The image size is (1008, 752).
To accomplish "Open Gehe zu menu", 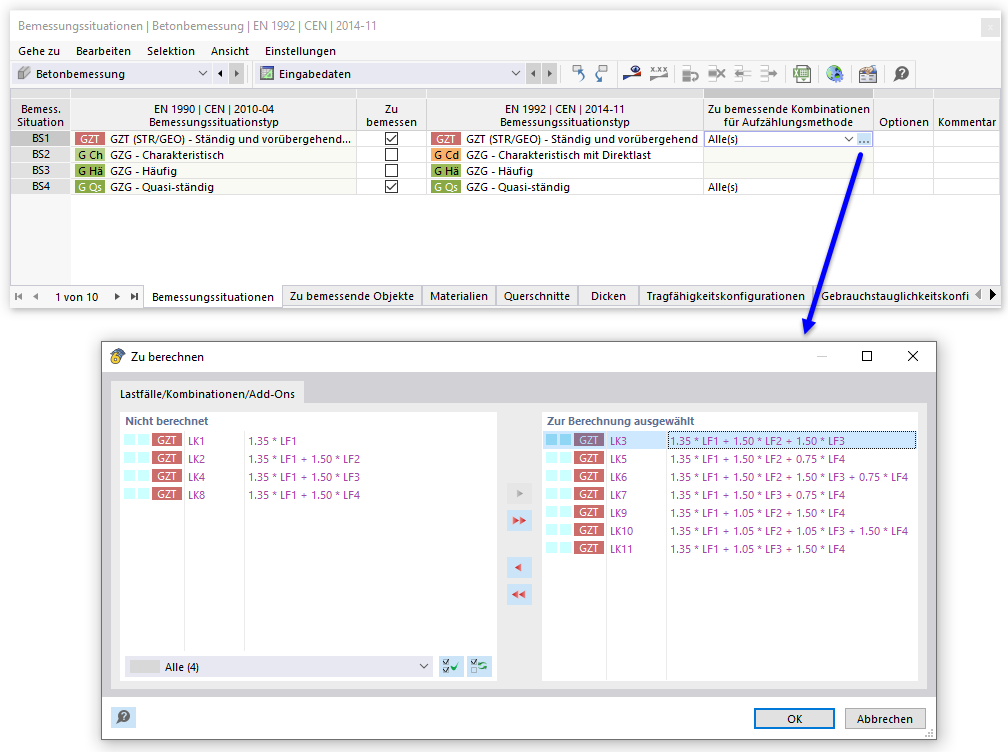I will click(x=39, y=51).
